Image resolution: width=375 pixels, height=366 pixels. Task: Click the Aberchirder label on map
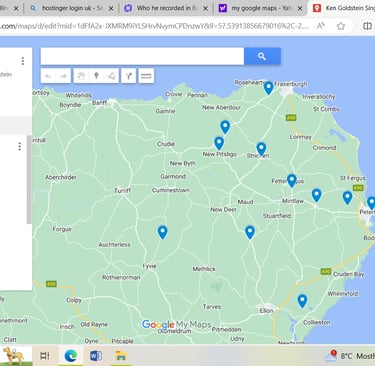pyautogui.click(x=61, y=177)
